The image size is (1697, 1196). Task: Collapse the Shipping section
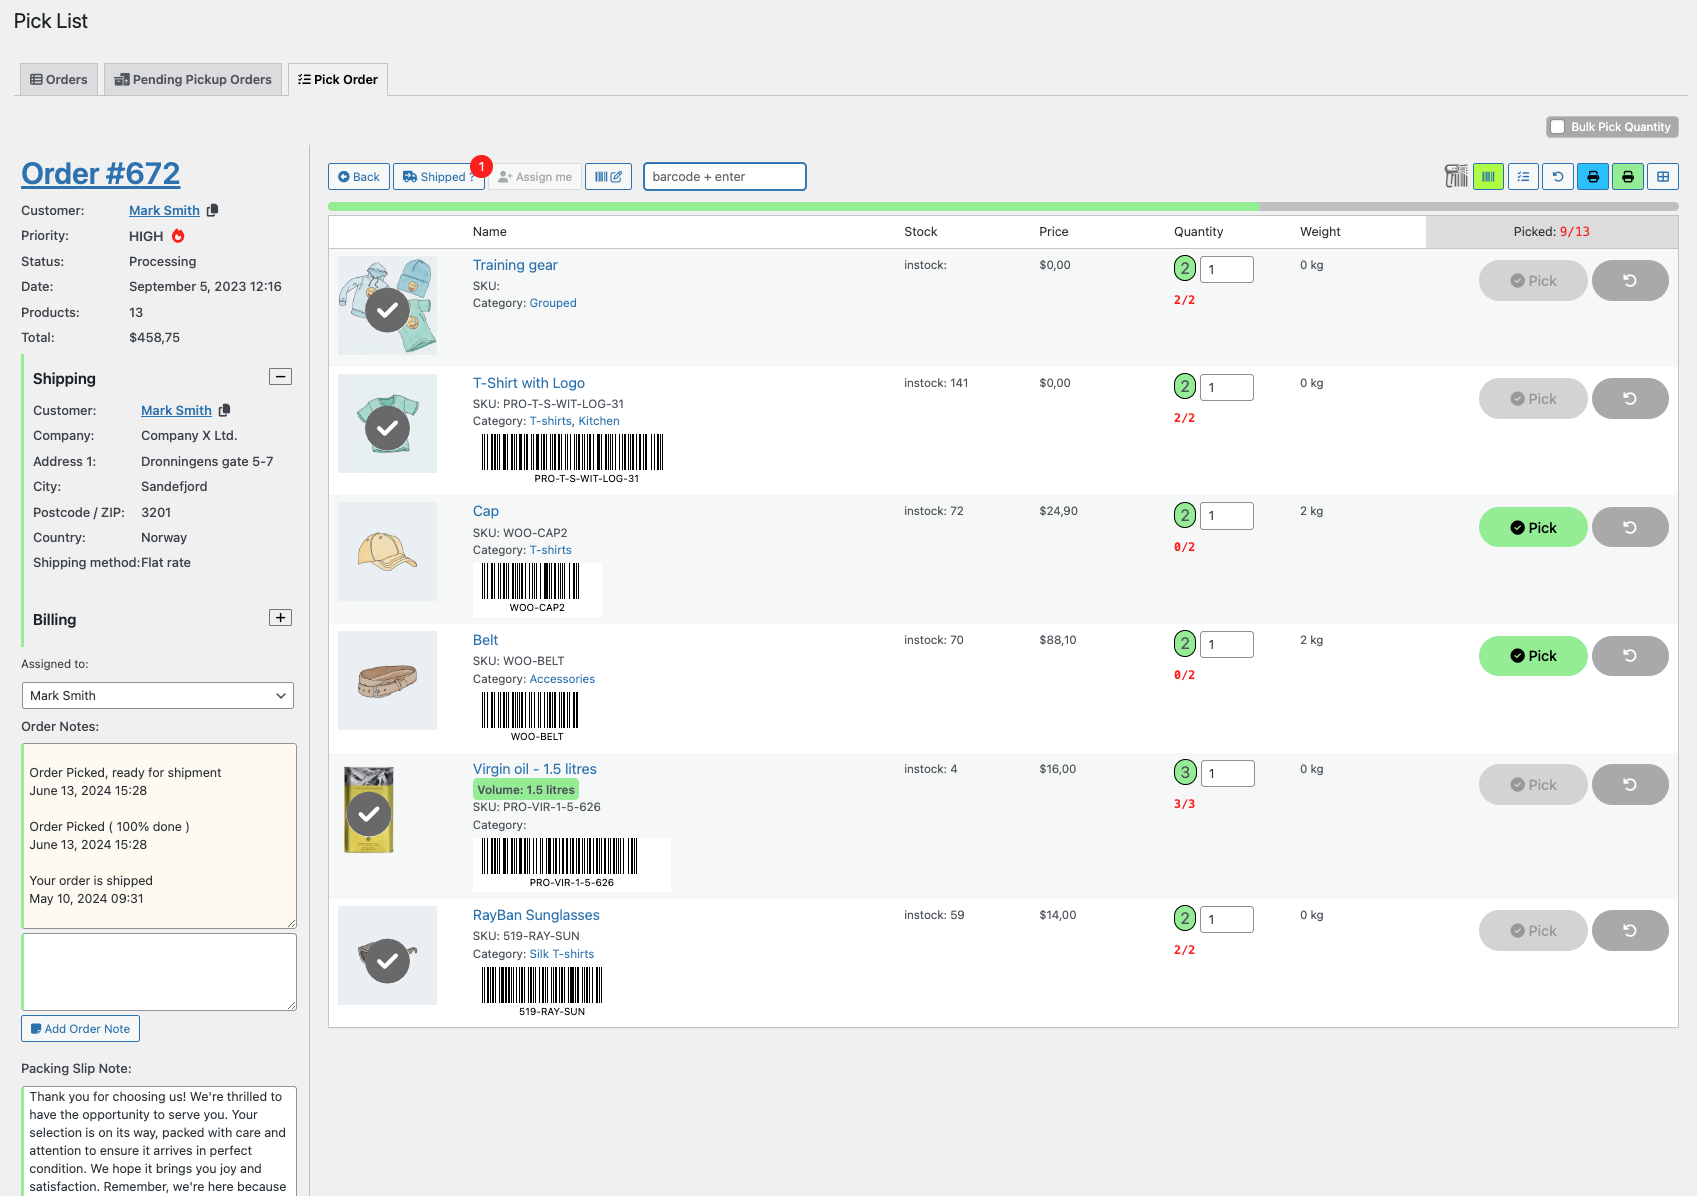(x=280, y=377)
